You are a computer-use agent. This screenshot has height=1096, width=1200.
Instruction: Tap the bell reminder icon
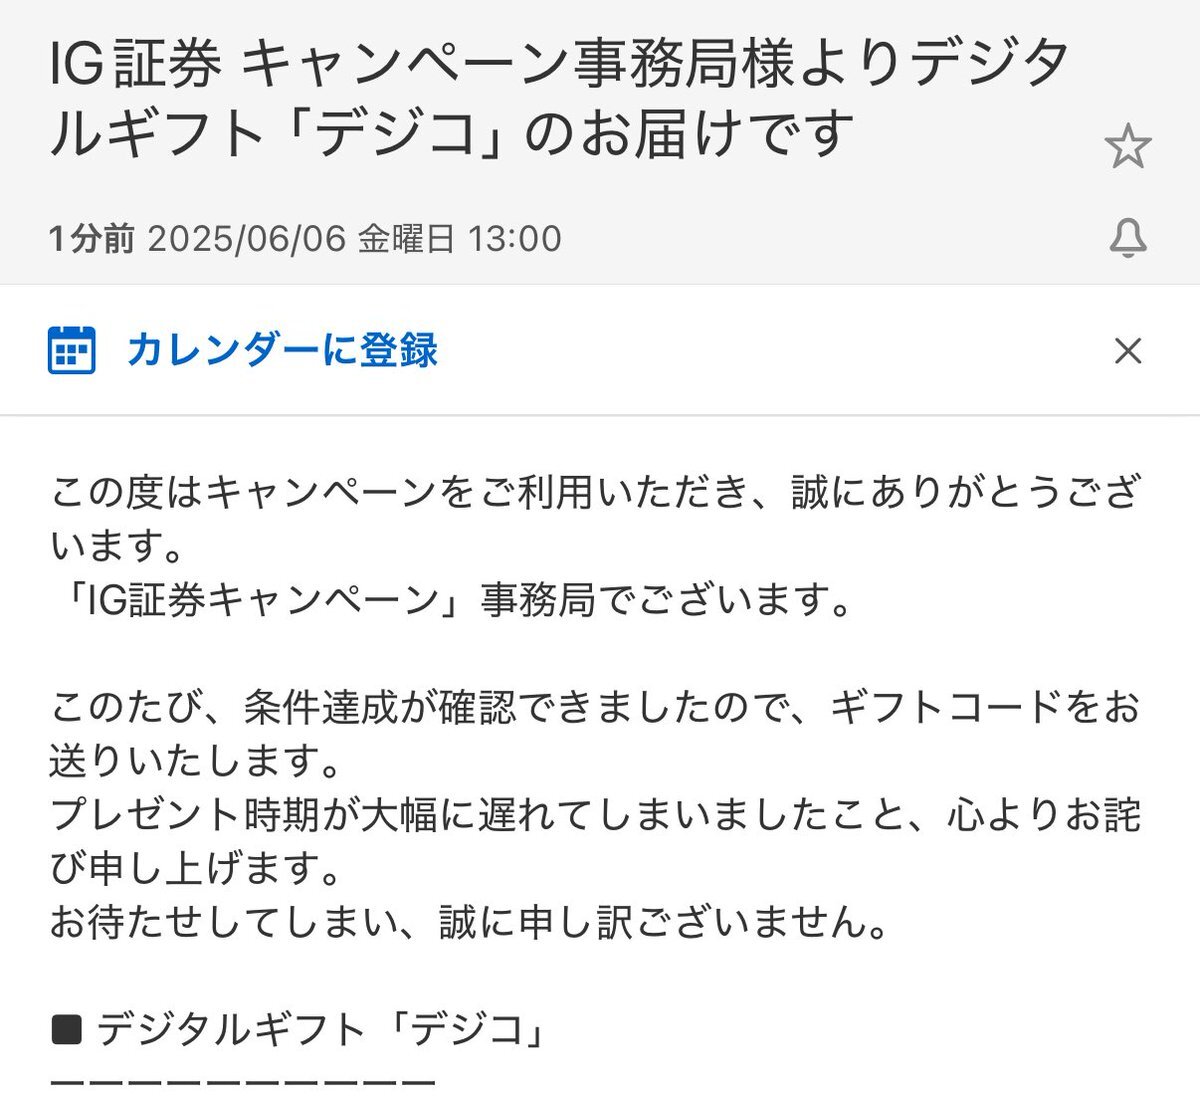1128,239
